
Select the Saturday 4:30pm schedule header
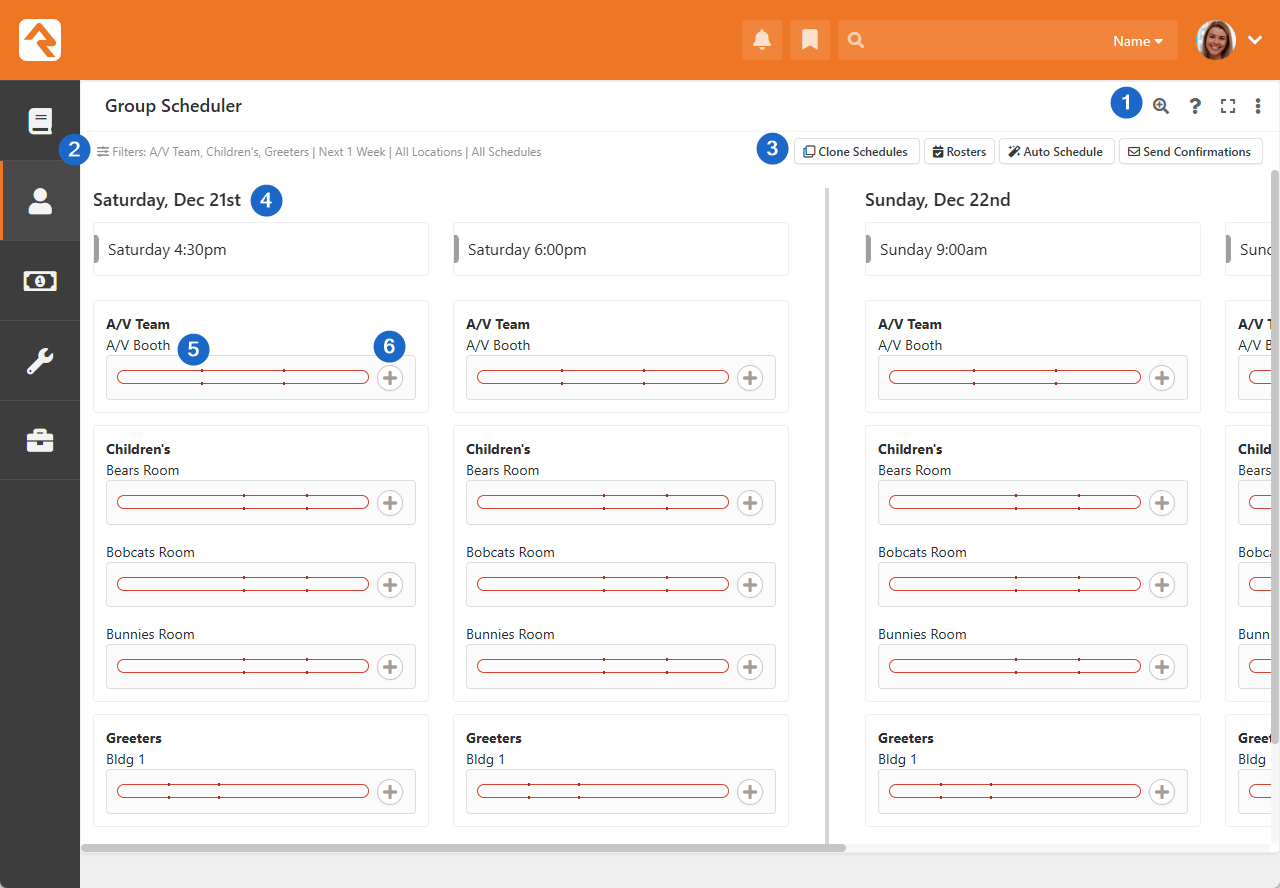tap(261, 249)
